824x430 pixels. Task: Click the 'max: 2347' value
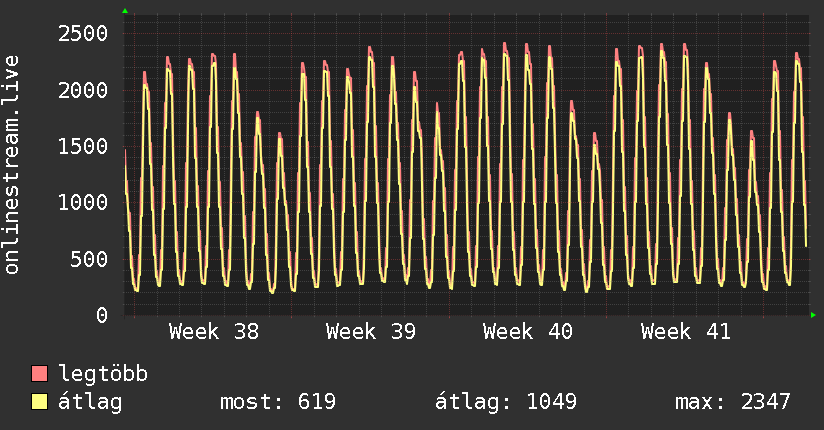[733, 402]
